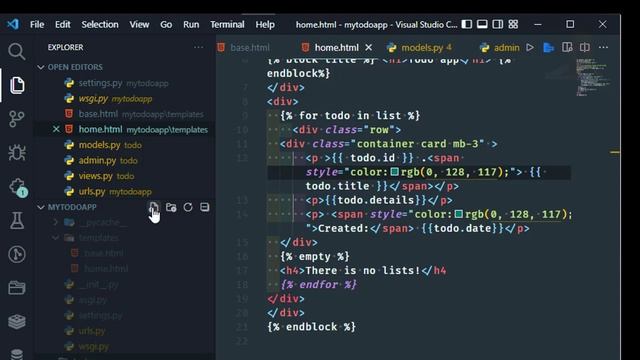Viewport: 640px width, 360px height.
Task: Expand the __pycache__ folder
Action: [x=56, y=222]
